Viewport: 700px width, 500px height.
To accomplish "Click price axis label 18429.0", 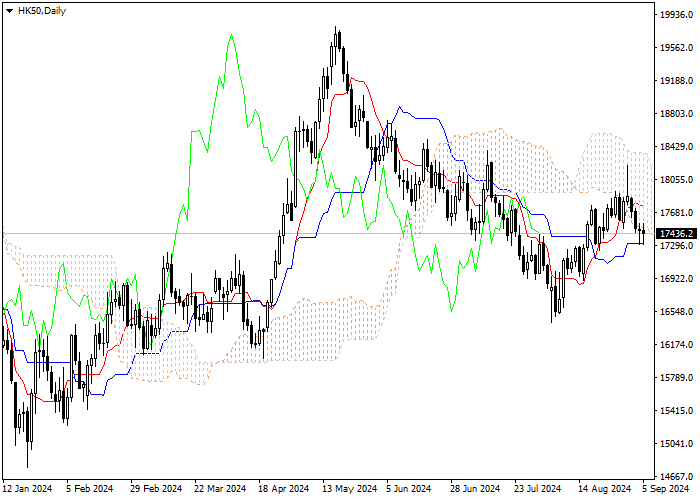I will point(676,147).
